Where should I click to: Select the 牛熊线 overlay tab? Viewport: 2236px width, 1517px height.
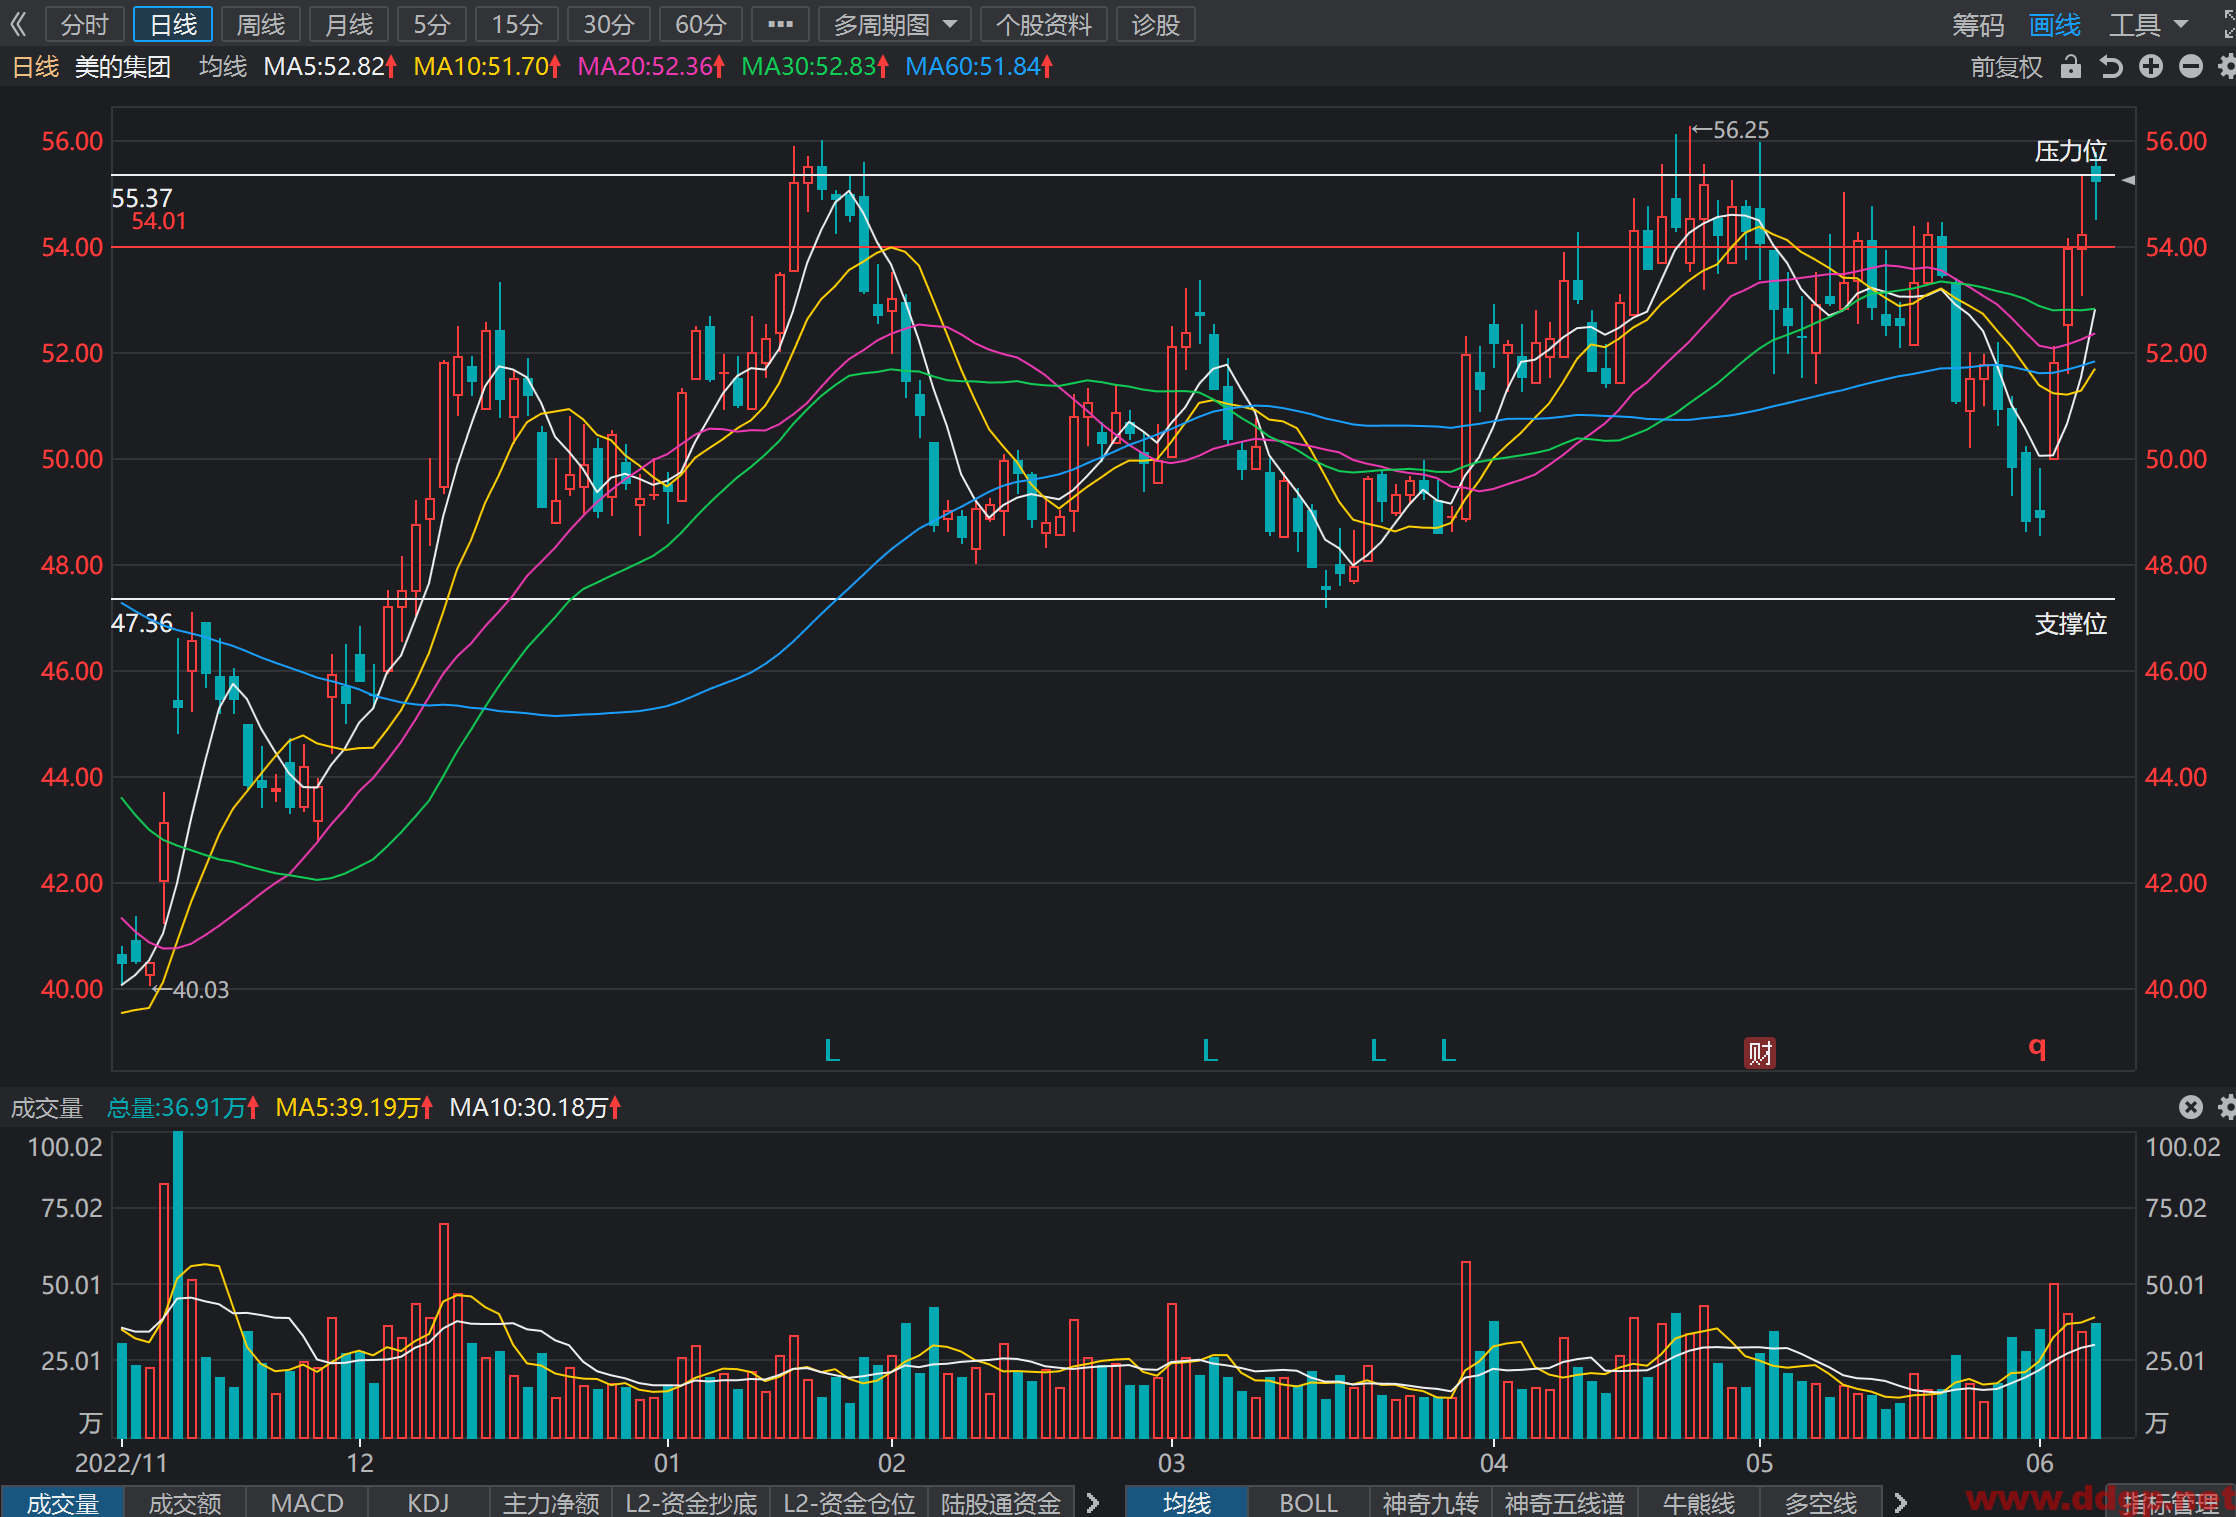(1698, 1502)
